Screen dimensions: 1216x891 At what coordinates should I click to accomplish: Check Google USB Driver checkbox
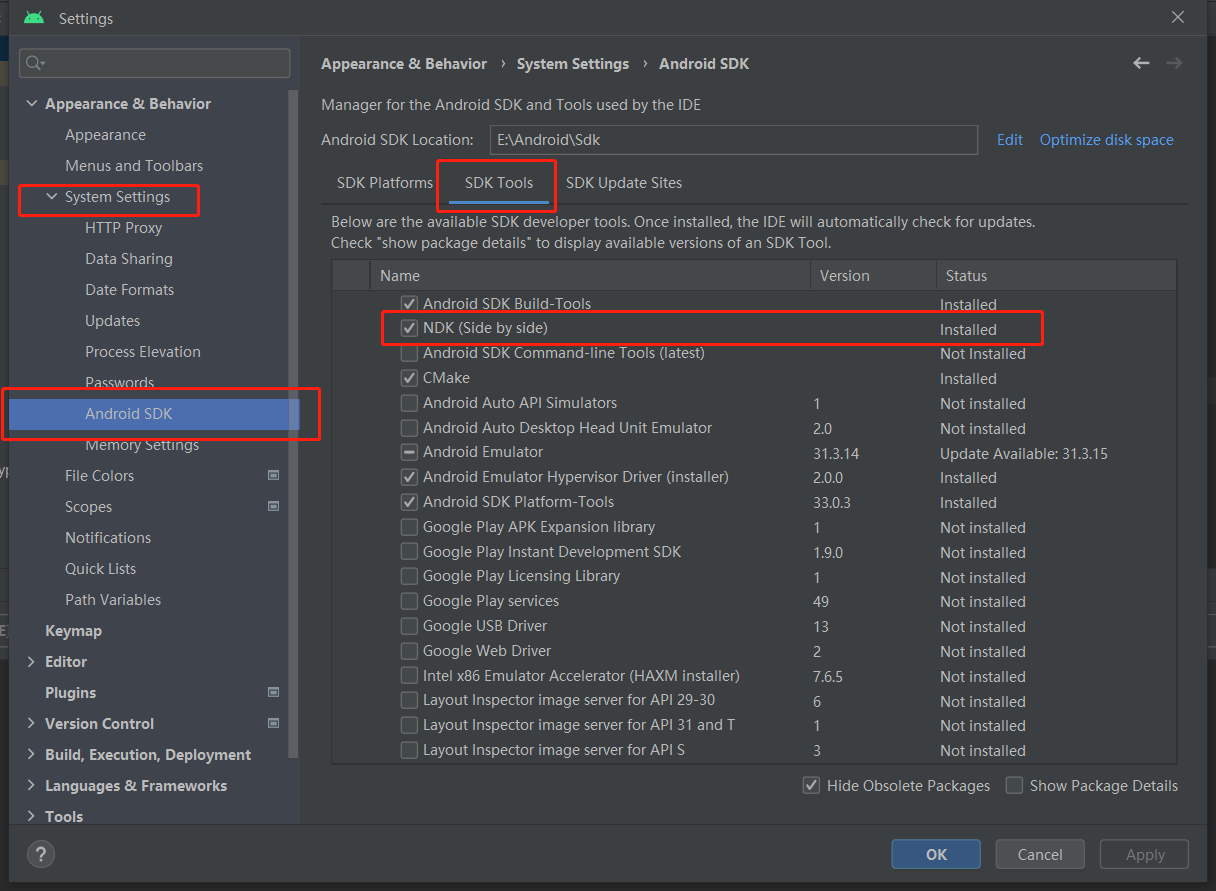click(409, 626)
